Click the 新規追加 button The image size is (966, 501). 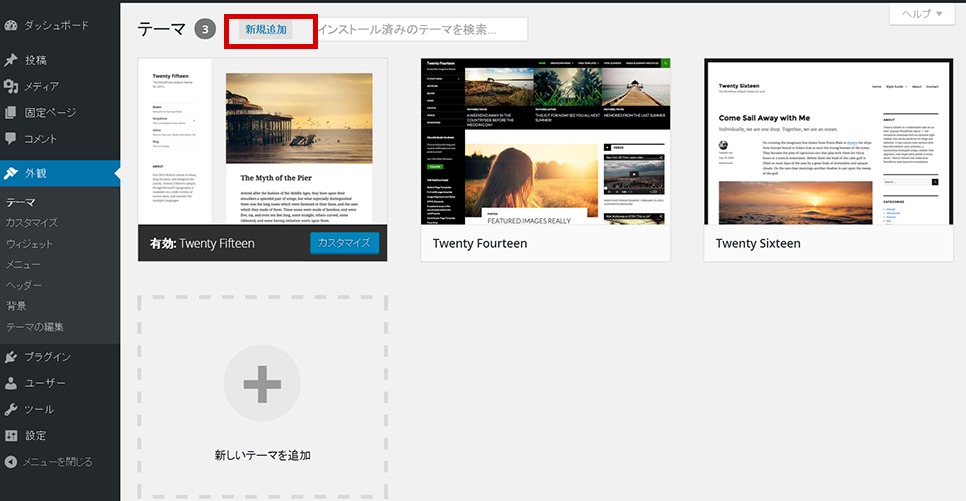point(266,30)
